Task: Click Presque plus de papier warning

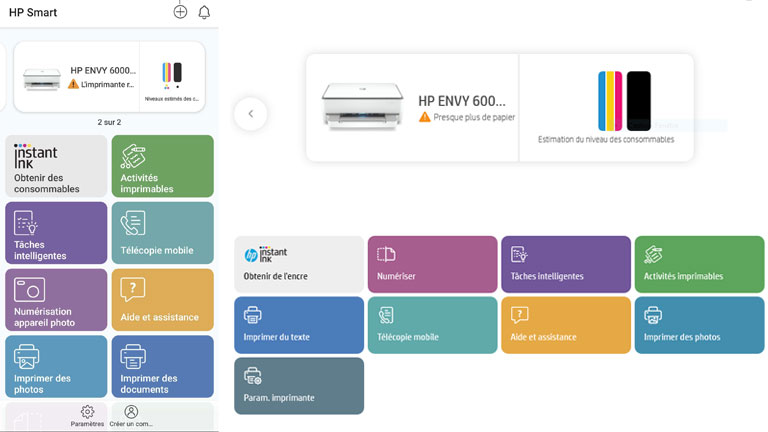Action: click(467, 117)
